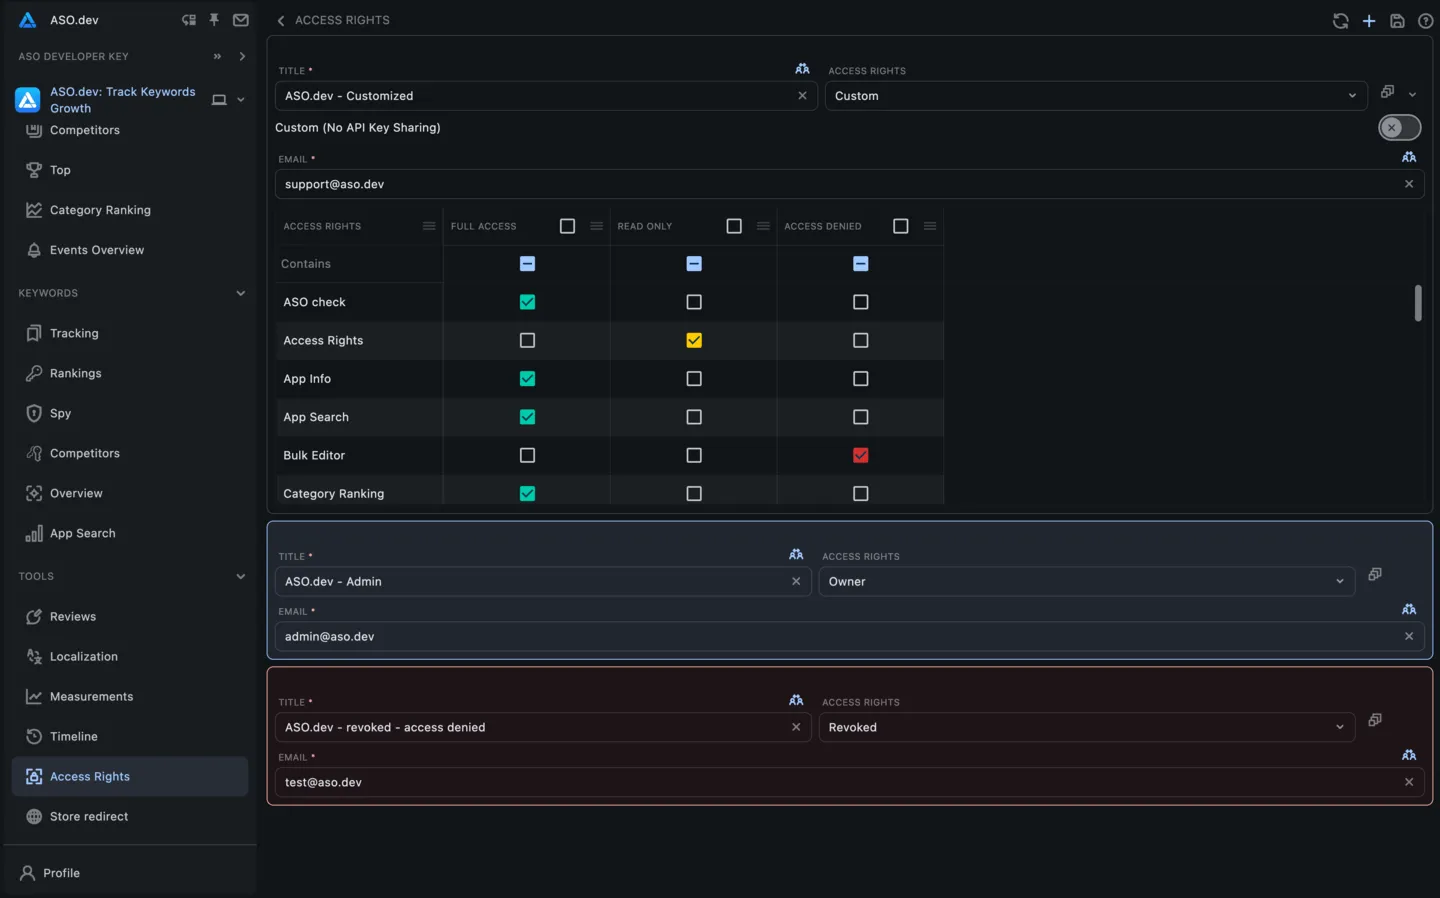Click duplicate icon beside Owner access rights
The width and height of the screenshot is (1440, 898).
tap(1375, 574)
